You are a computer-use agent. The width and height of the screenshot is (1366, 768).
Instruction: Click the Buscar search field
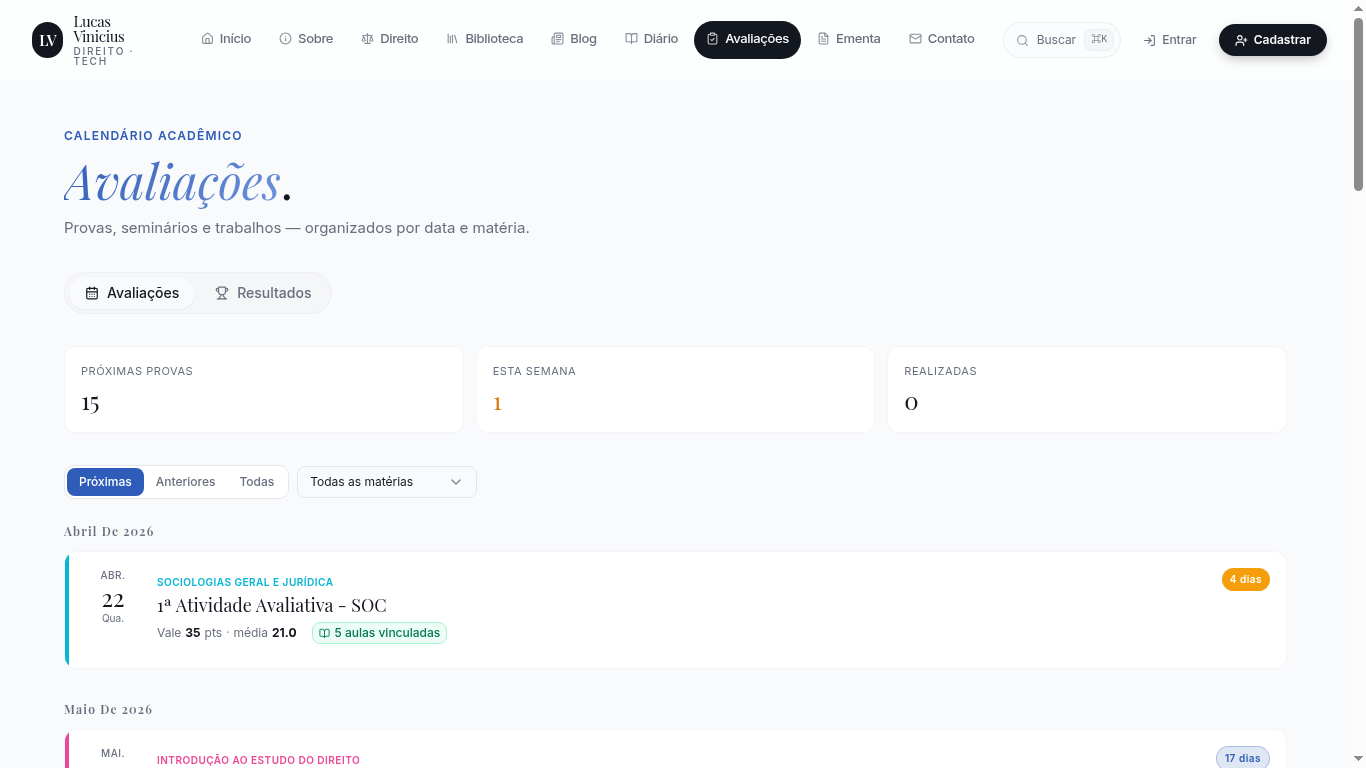click(1062, 40)
